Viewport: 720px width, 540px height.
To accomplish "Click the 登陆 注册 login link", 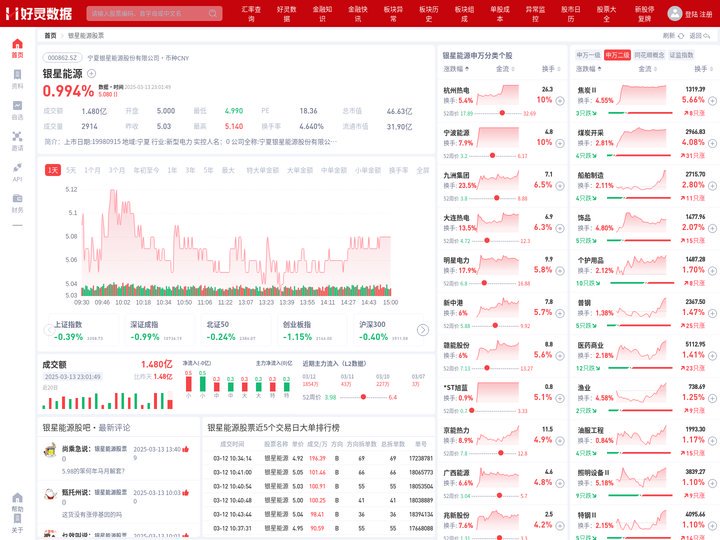I will pyautogui.click(x=698, y=14).
